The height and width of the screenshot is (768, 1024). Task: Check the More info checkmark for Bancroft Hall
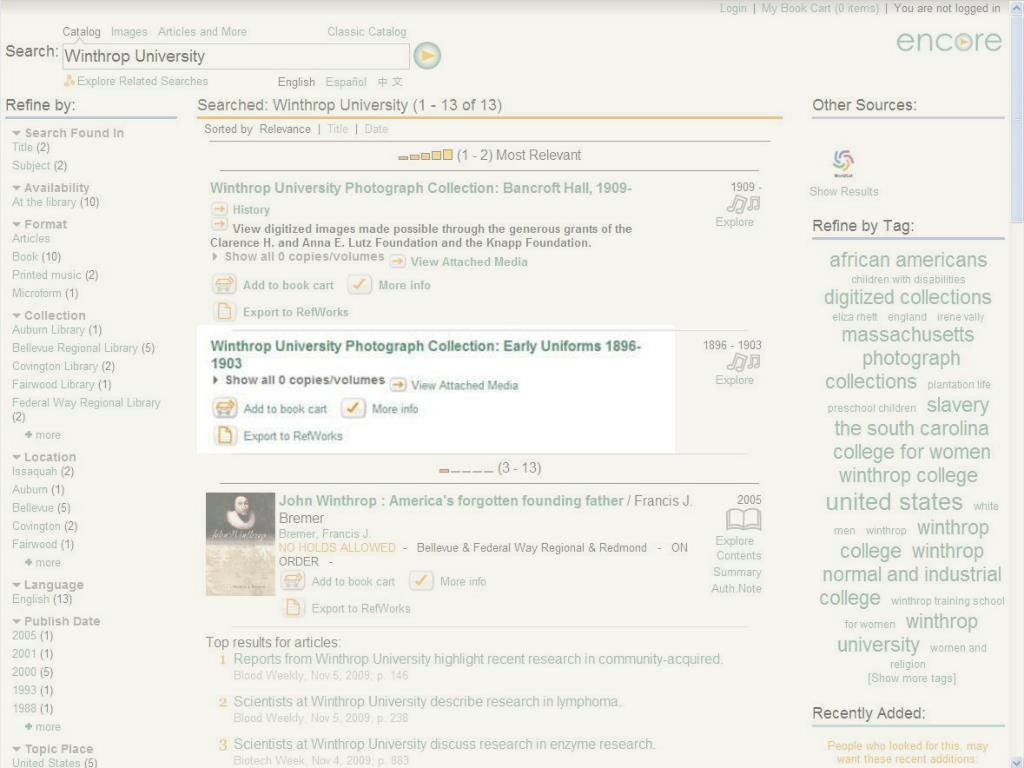pos(359,284)
